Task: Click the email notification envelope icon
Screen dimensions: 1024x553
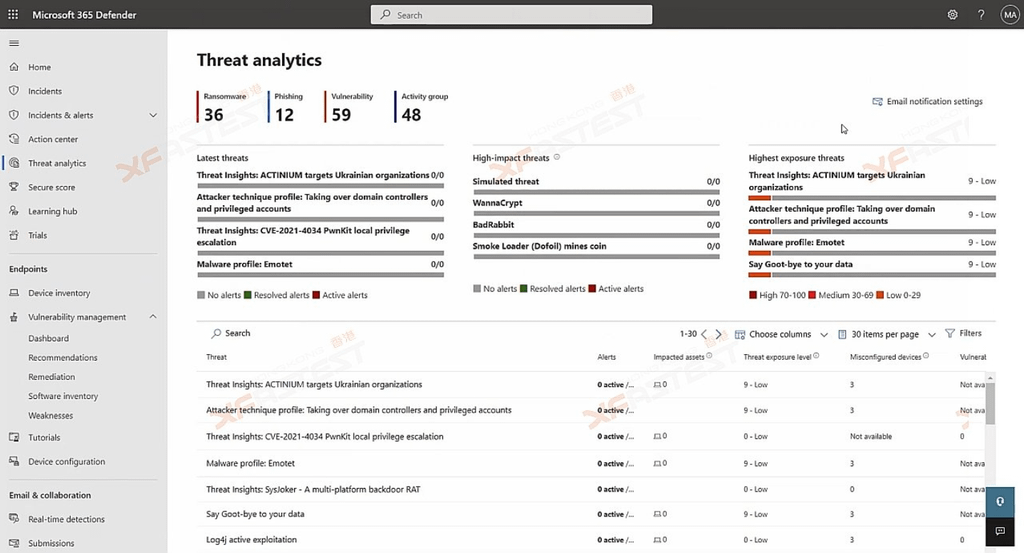Action: [x=877, y=101]
